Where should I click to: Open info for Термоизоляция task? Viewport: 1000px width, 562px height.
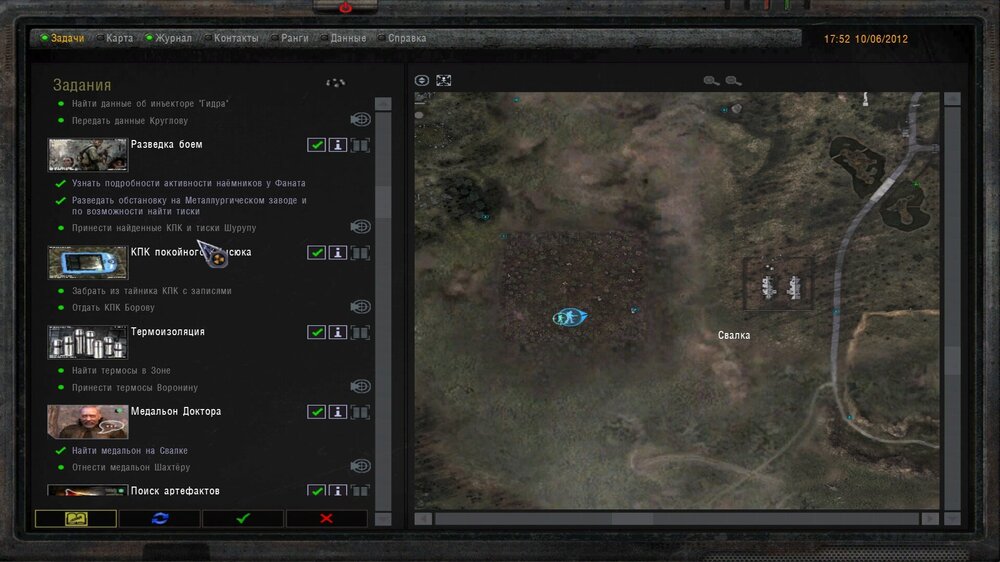[x=338, y=332]
